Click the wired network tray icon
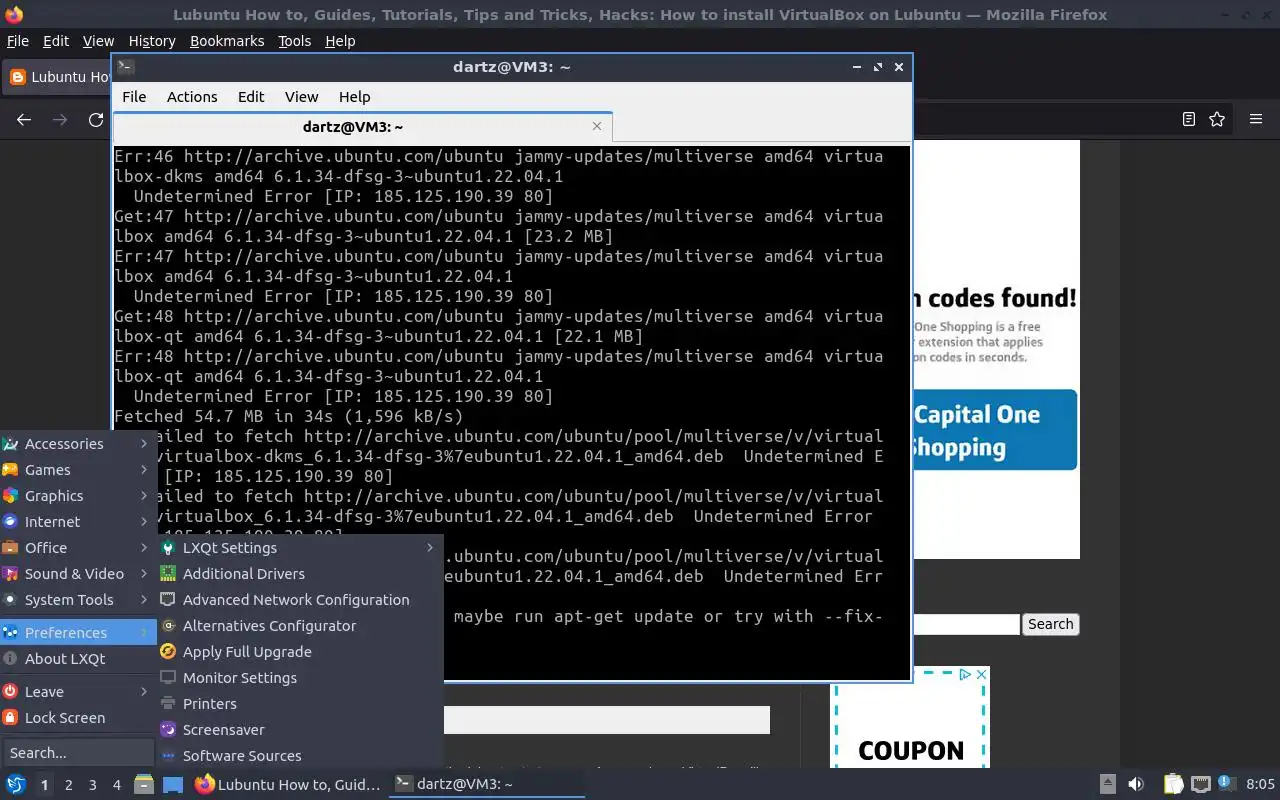Image resolution: width=1280 pixels, height=800 pixels. (1201, 784)
